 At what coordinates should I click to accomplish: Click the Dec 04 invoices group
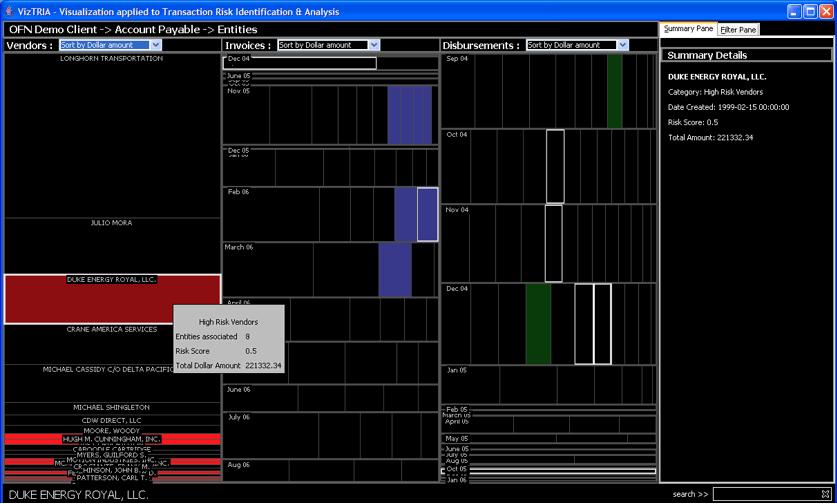point(299,63)
